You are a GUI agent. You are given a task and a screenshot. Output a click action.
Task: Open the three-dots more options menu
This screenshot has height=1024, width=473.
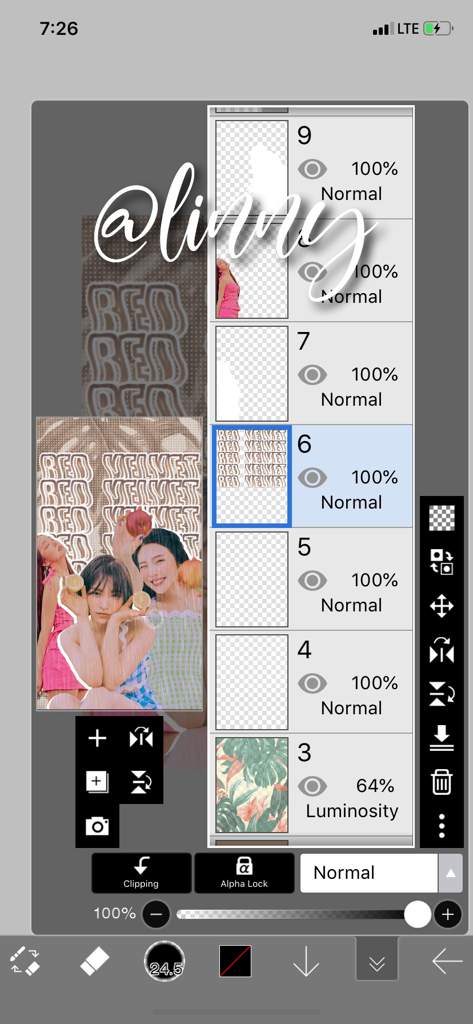pos(442,825)
